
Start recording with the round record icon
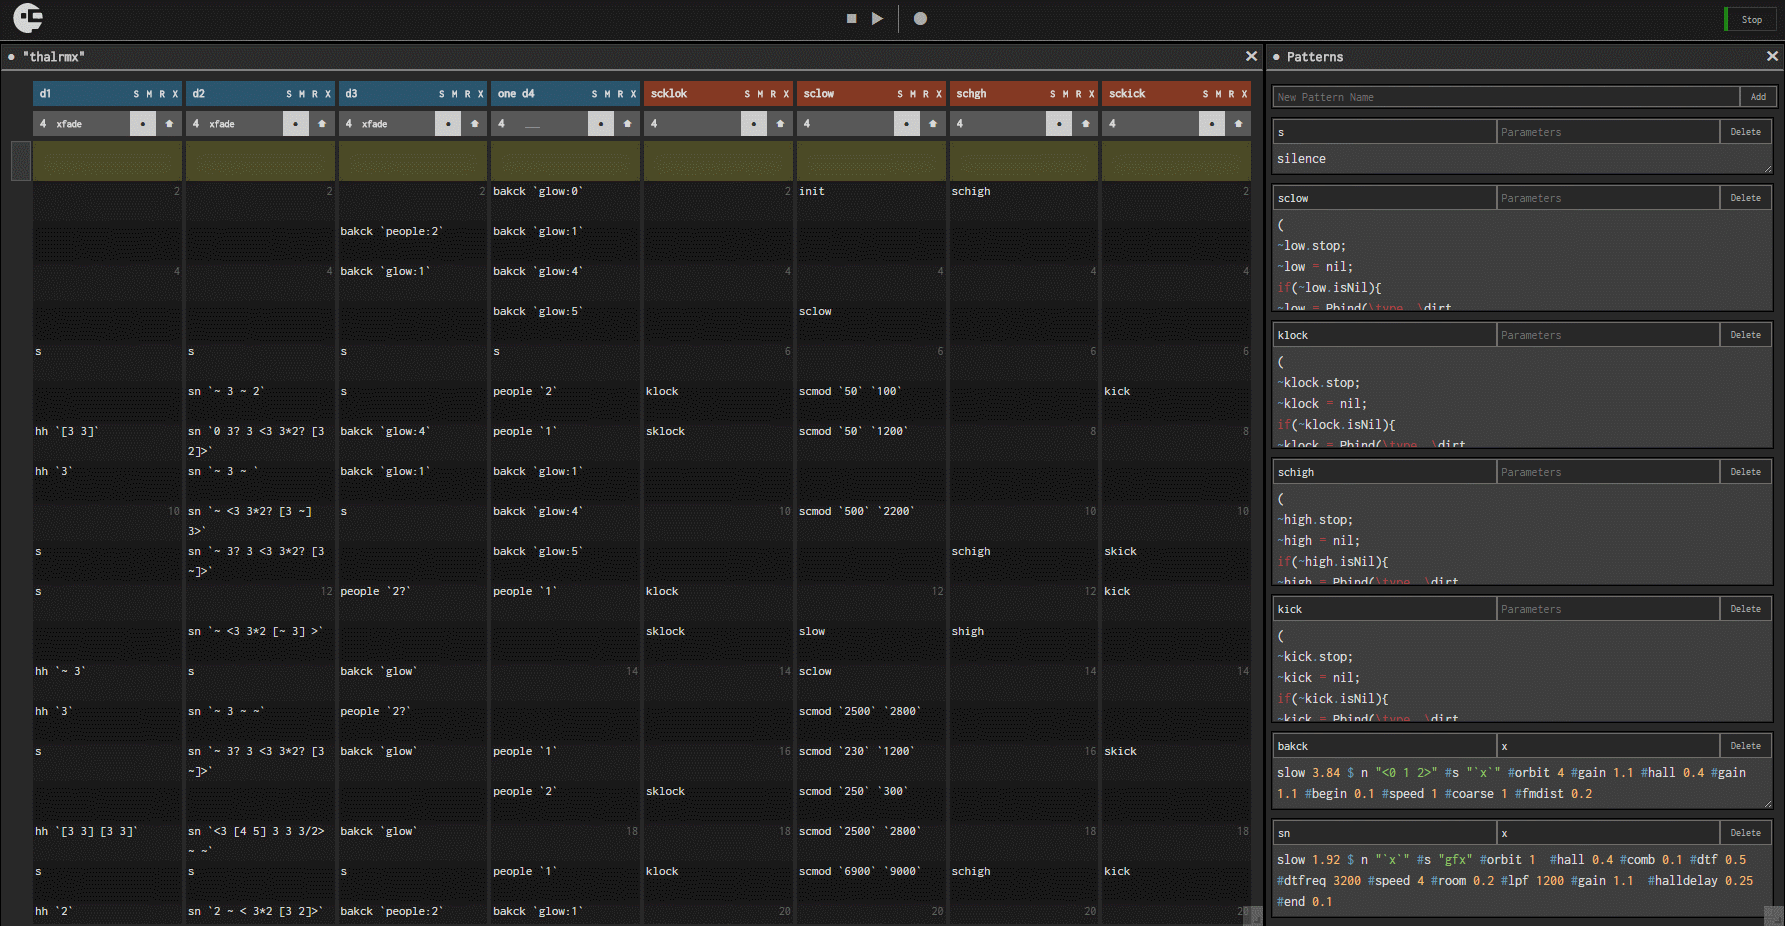coord(920,19)
